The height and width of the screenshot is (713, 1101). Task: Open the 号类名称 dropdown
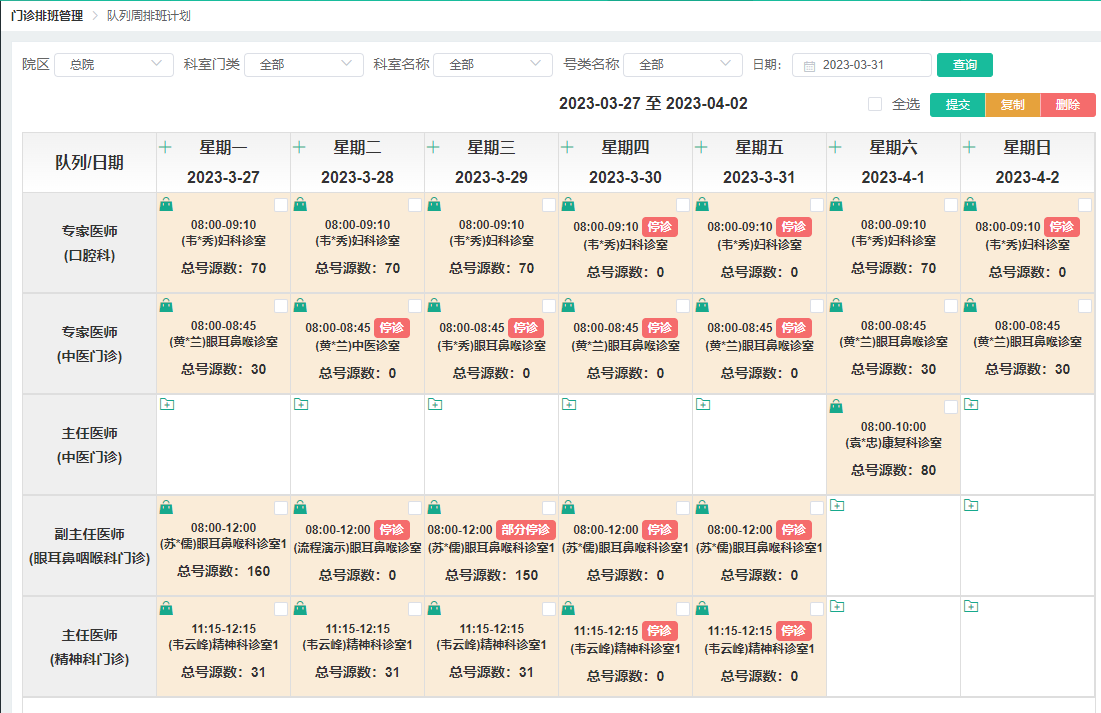coord(682,64)
